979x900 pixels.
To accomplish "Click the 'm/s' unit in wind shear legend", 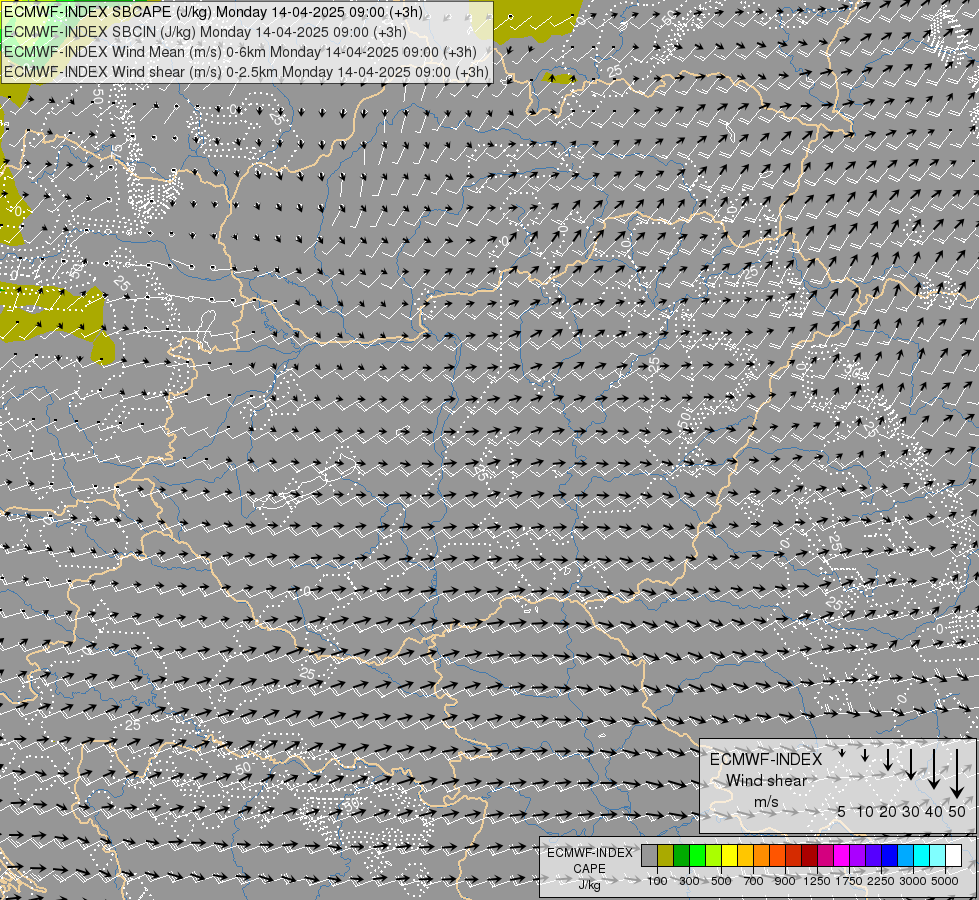I will click(766, 801).
